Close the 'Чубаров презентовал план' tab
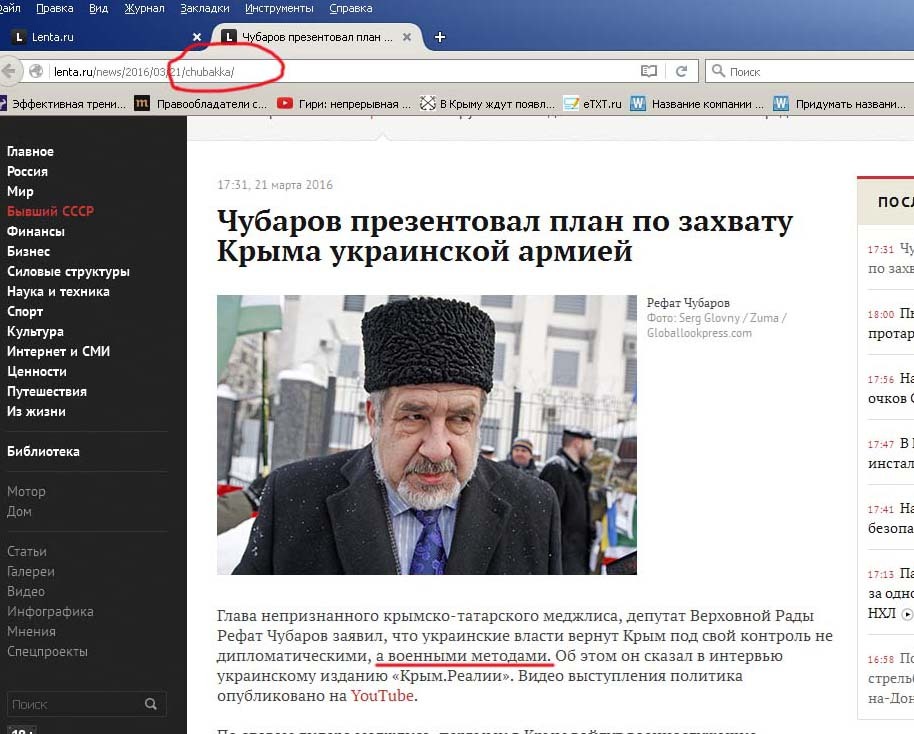This screenshot has width=914, height=734. click(x=406, y=37)
